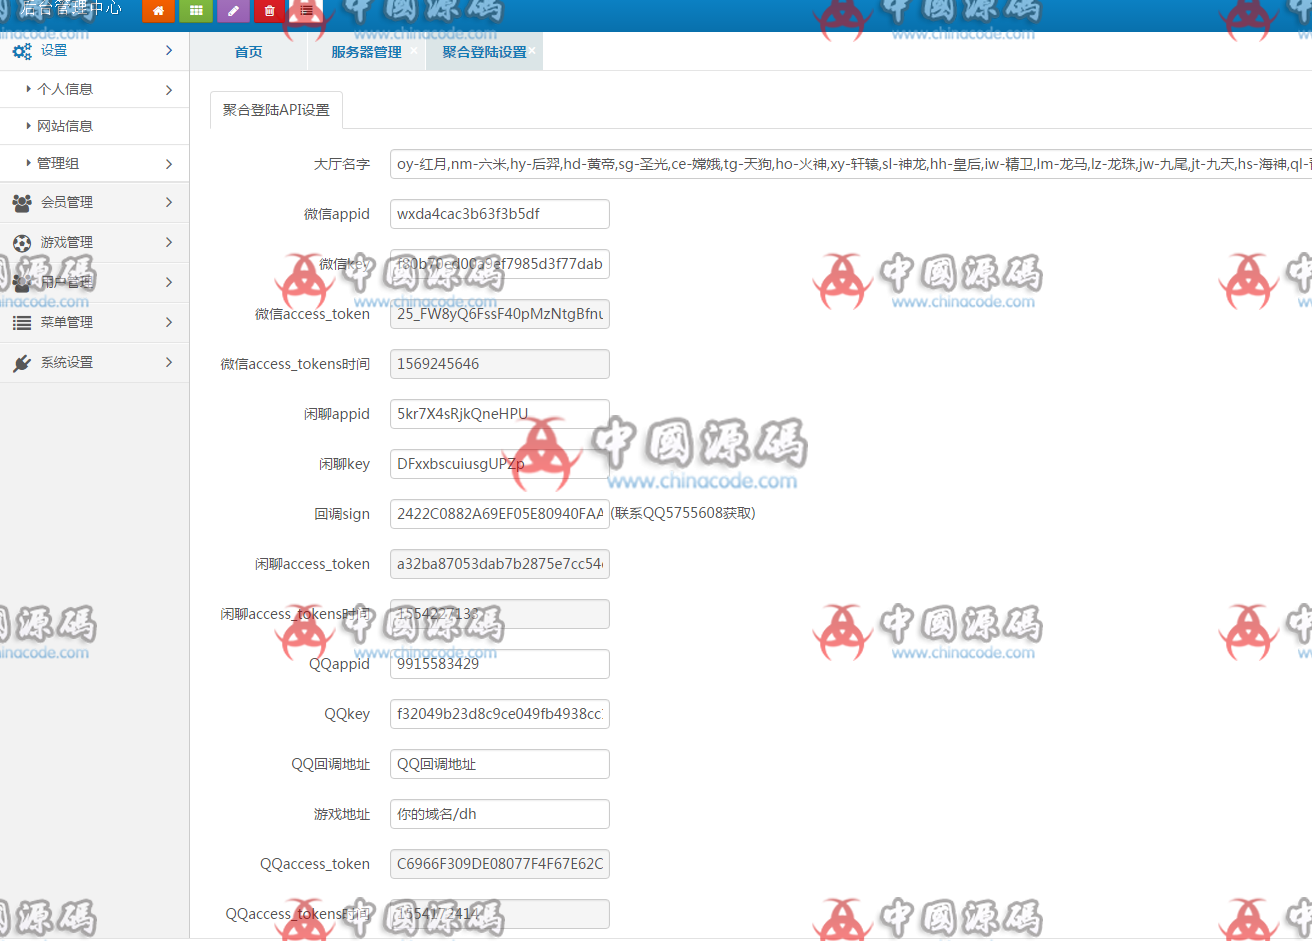This screenshot has width=1312, height=941.
Task: Click the QQappid input field
Action: click(x=499, y=664)
